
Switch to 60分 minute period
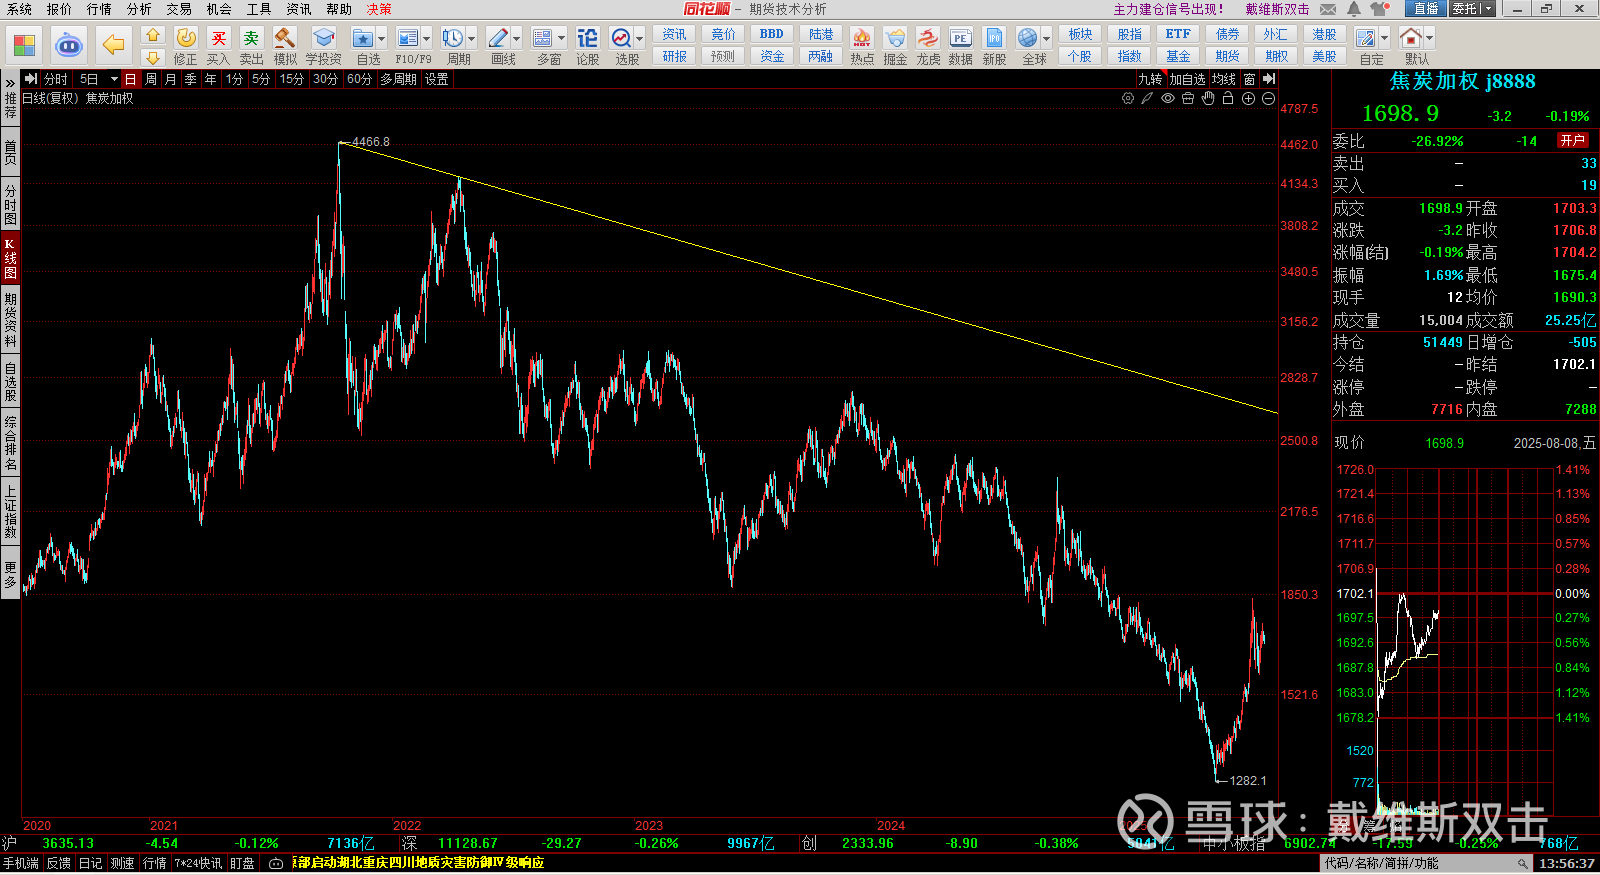[x=359, y=79]
